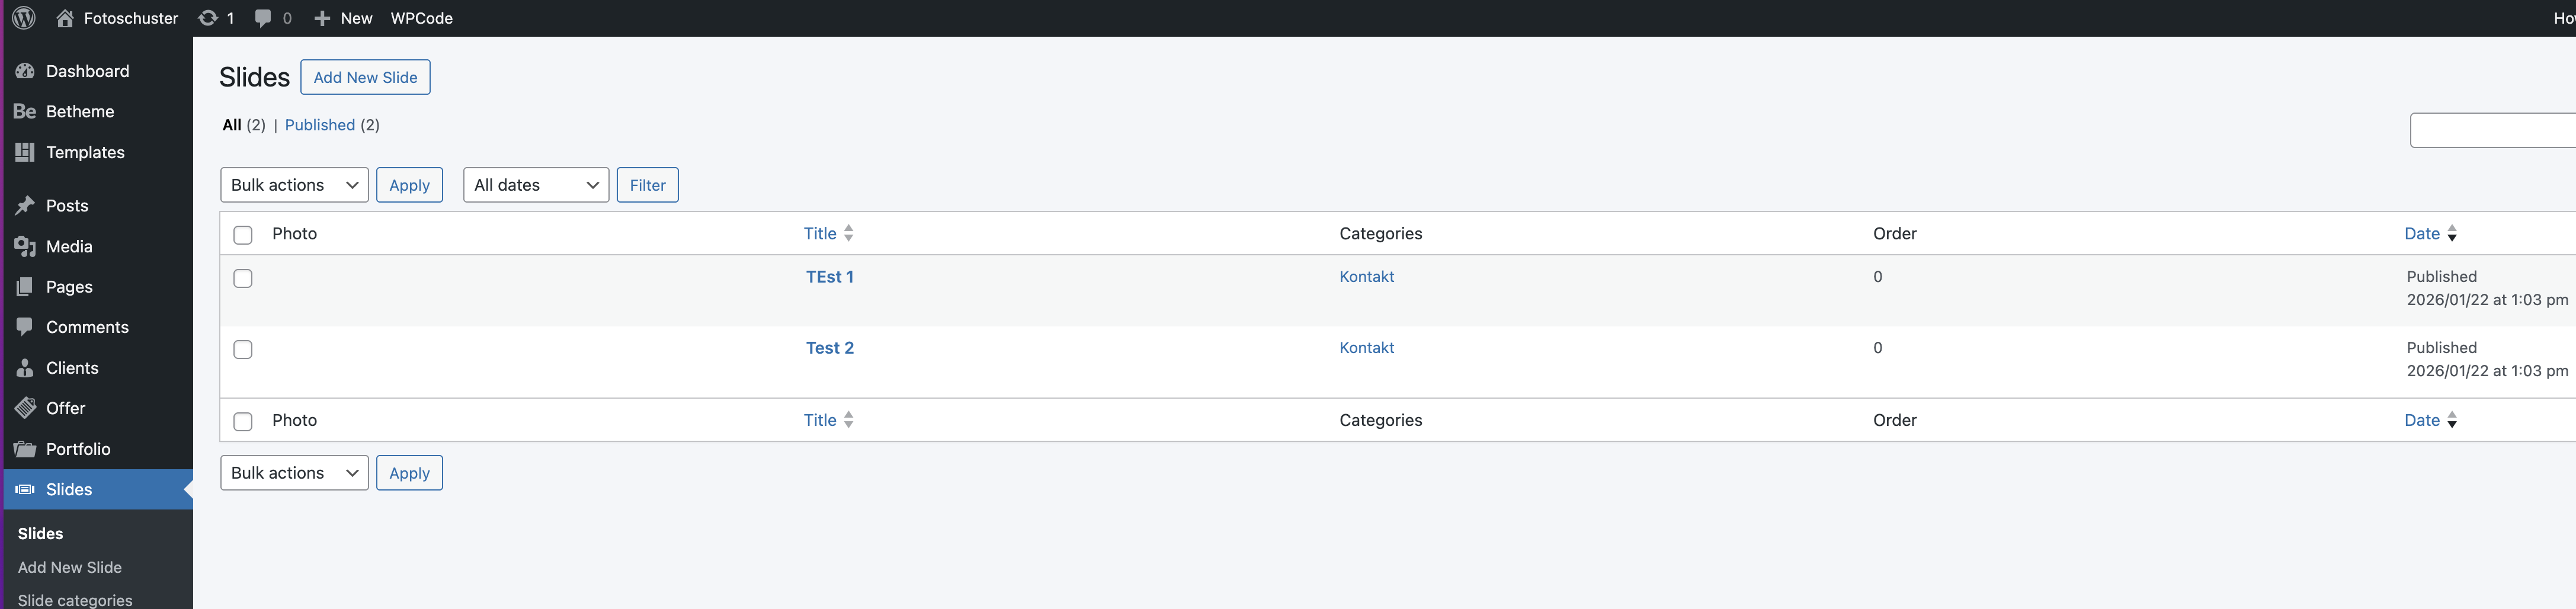The height and width of the screenshot is (609, 2576).
Task: Open the comments bubble icon in admin bar
Action: [x=263, y=18]
